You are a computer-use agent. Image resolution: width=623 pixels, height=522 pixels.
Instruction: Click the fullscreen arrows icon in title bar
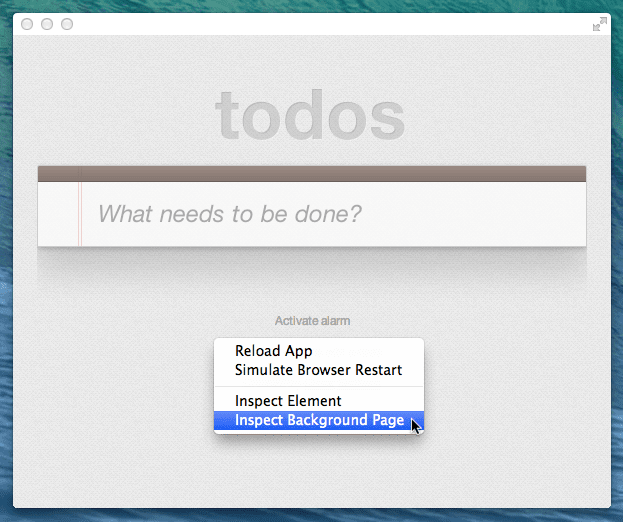coord(599,24)
